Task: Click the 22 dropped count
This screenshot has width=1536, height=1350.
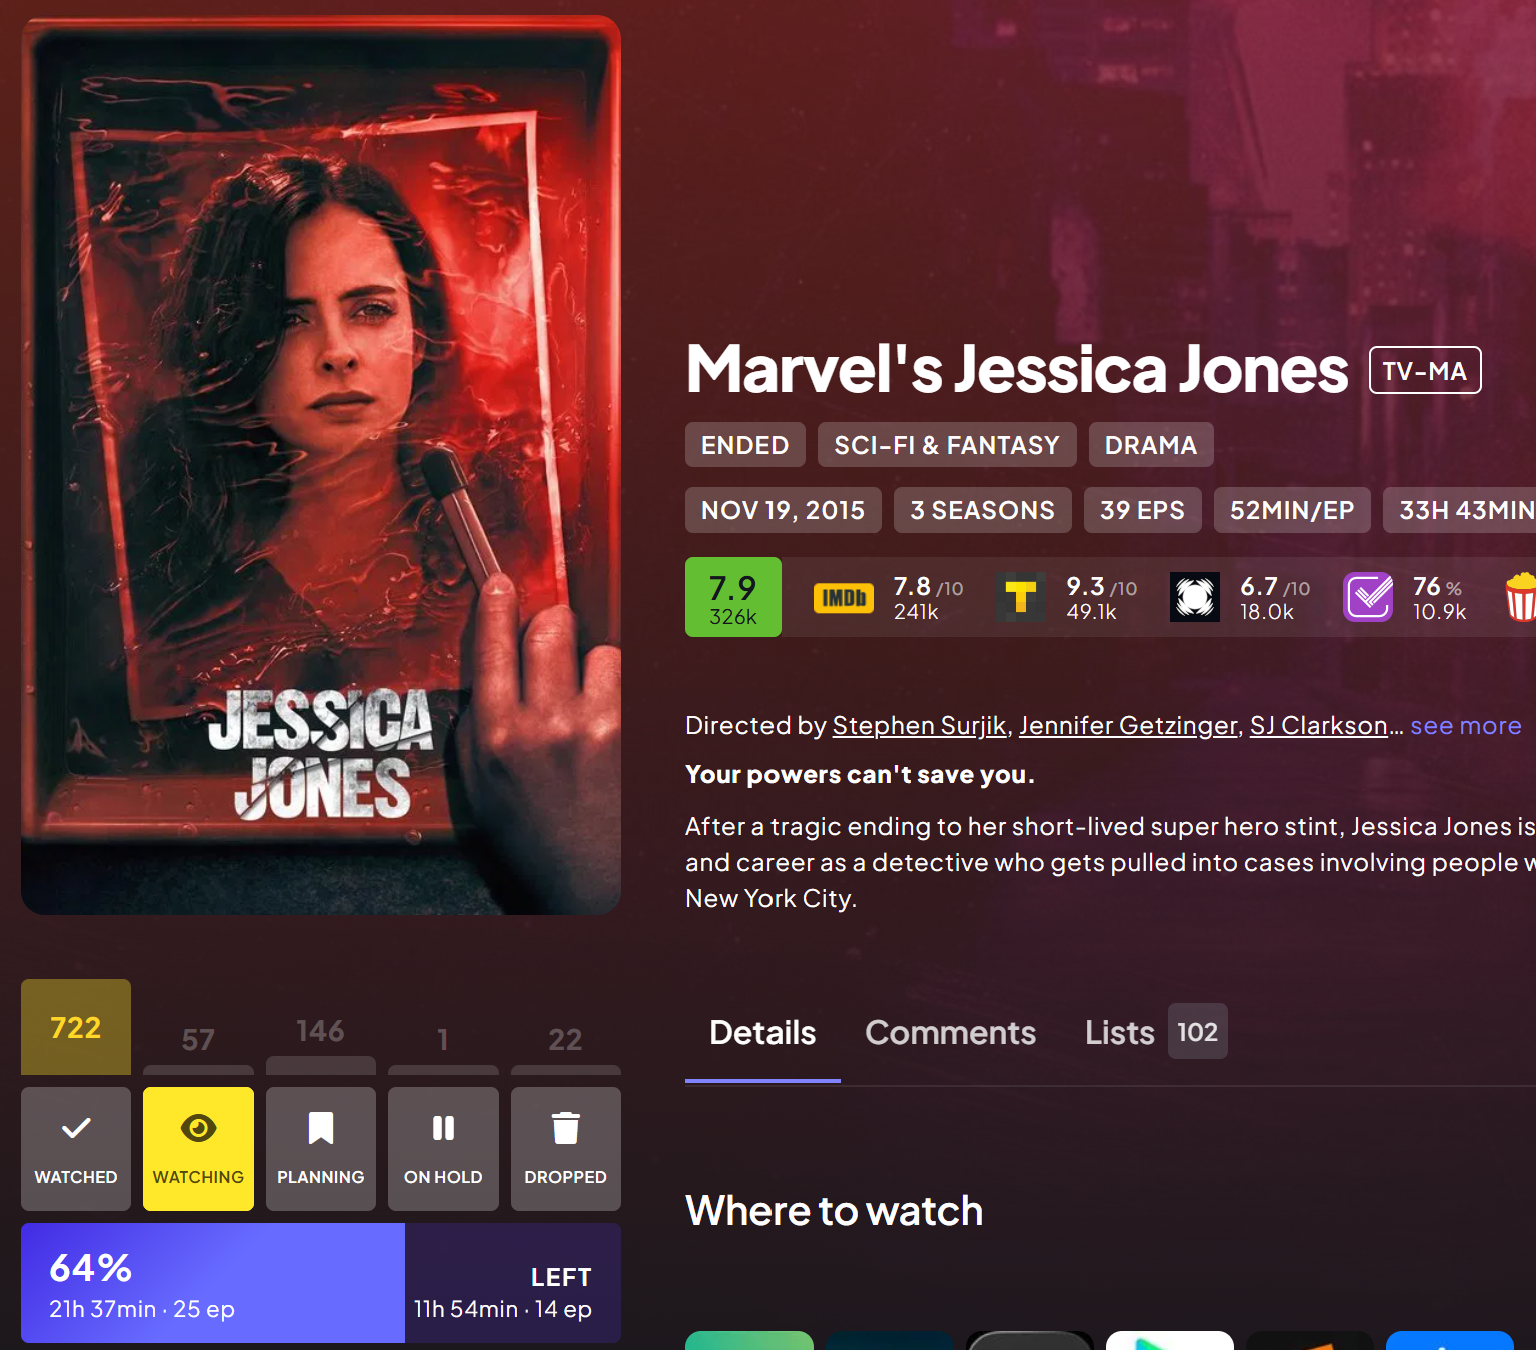Action: tap(566, 1040)
